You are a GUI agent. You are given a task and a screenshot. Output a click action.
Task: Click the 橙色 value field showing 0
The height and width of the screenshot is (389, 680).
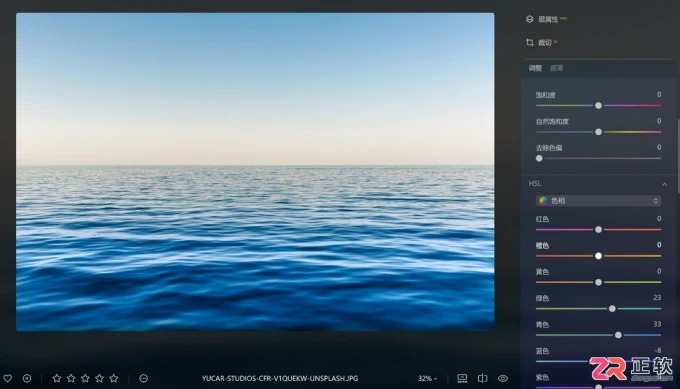click(659, 245)
